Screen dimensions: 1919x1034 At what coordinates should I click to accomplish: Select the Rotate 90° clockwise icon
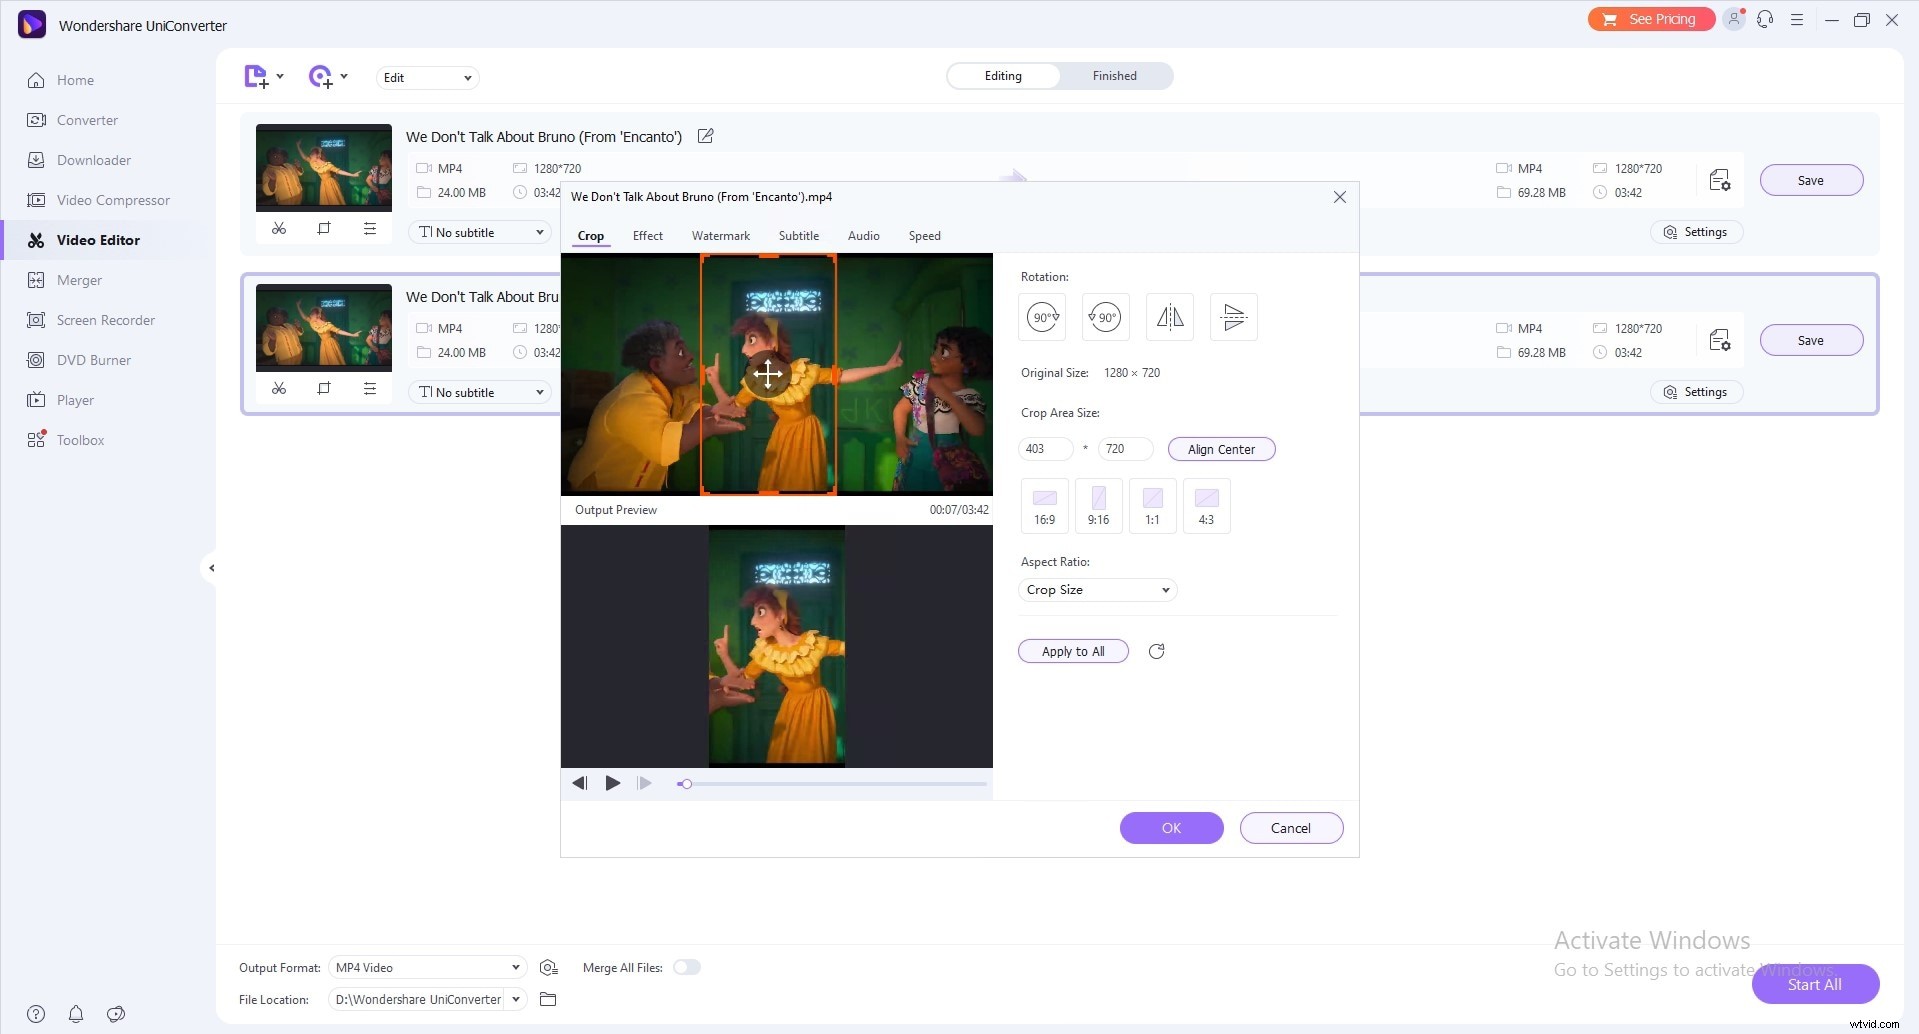click(x=1041, y=316)
